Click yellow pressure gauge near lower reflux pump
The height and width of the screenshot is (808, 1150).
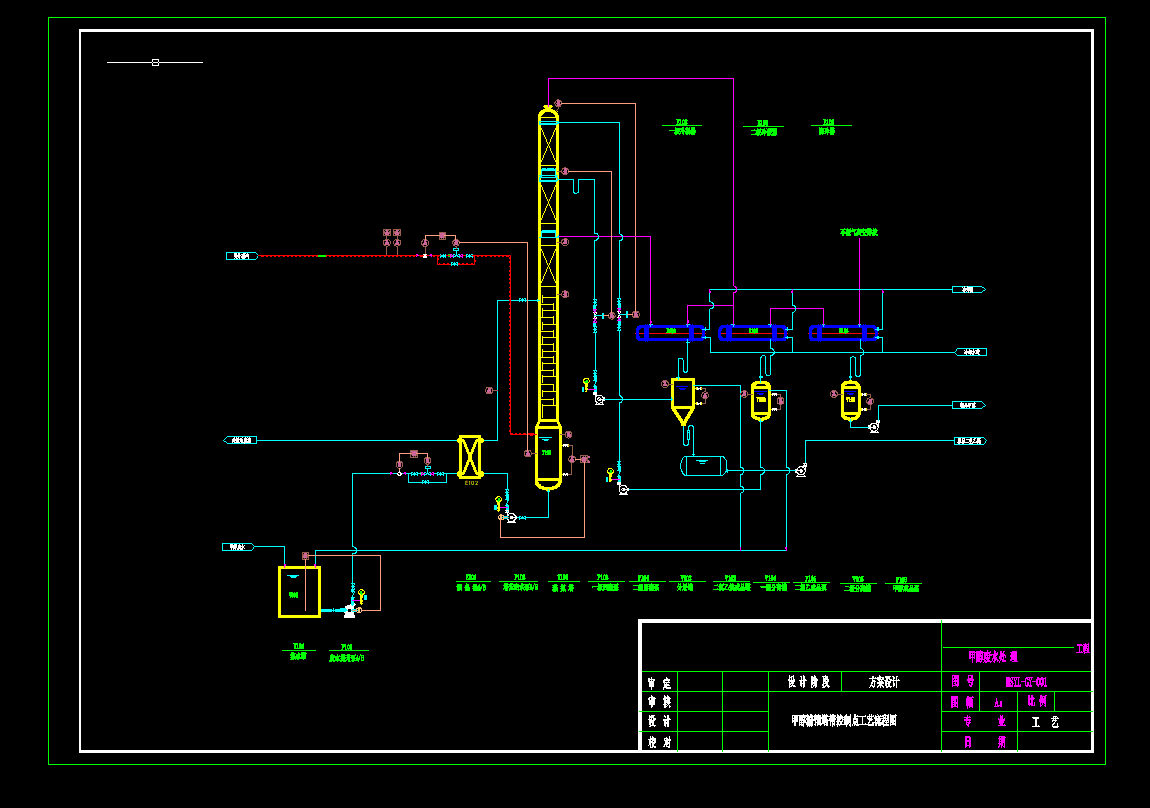click(609, 474)
